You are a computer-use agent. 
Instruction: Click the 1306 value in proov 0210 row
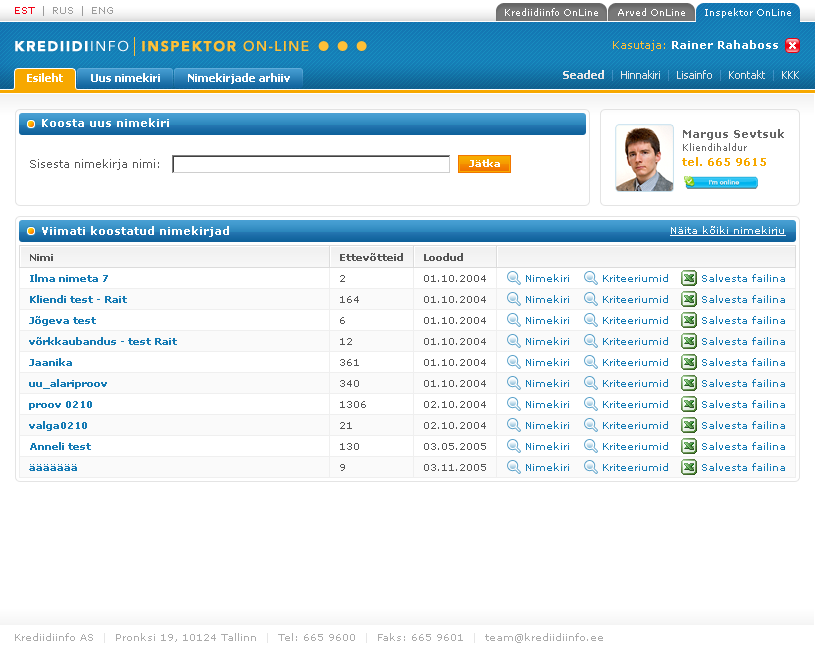(353, 404)
